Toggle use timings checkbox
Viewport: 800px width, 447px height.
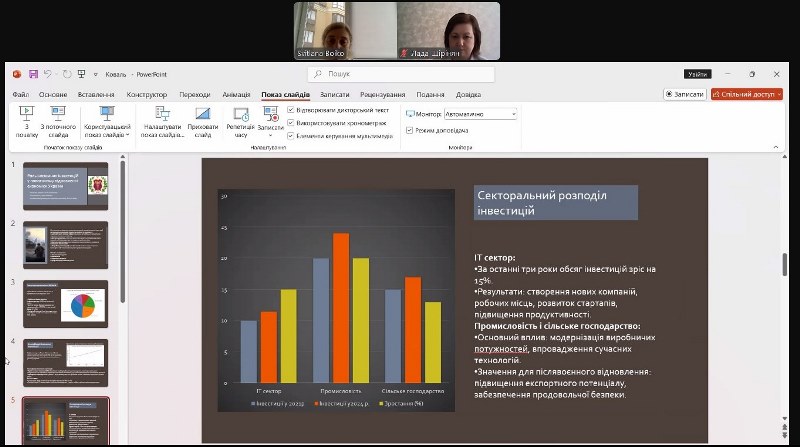pyautogui.click(x=290, y=122)
